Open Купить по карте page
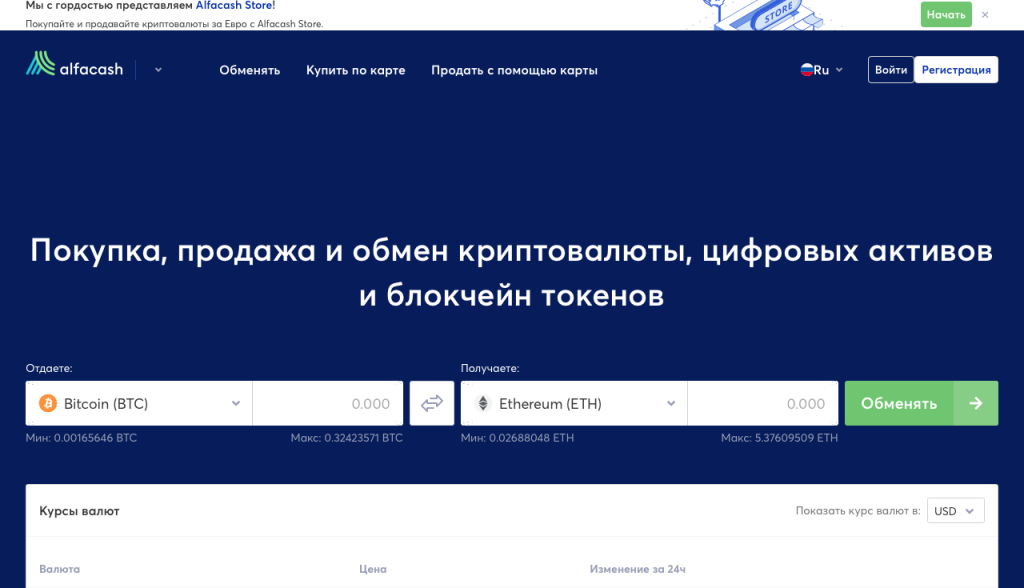Viewport: 1024px width, 588px height. click(355, 70)
